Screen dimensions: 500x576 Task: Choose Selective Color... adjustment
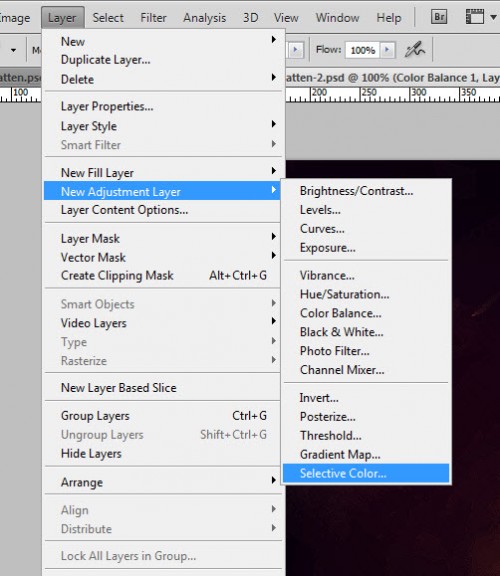click(x=366, y=473)
